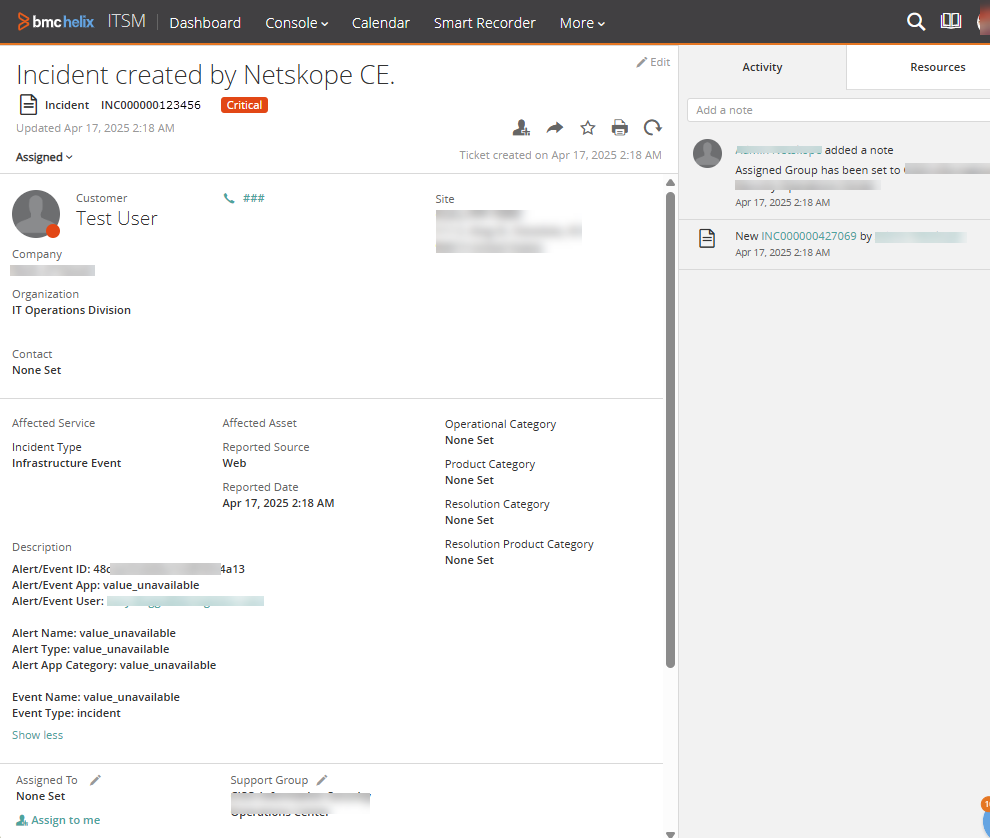Click the Edit pencil beside incident title

[653, 62]
